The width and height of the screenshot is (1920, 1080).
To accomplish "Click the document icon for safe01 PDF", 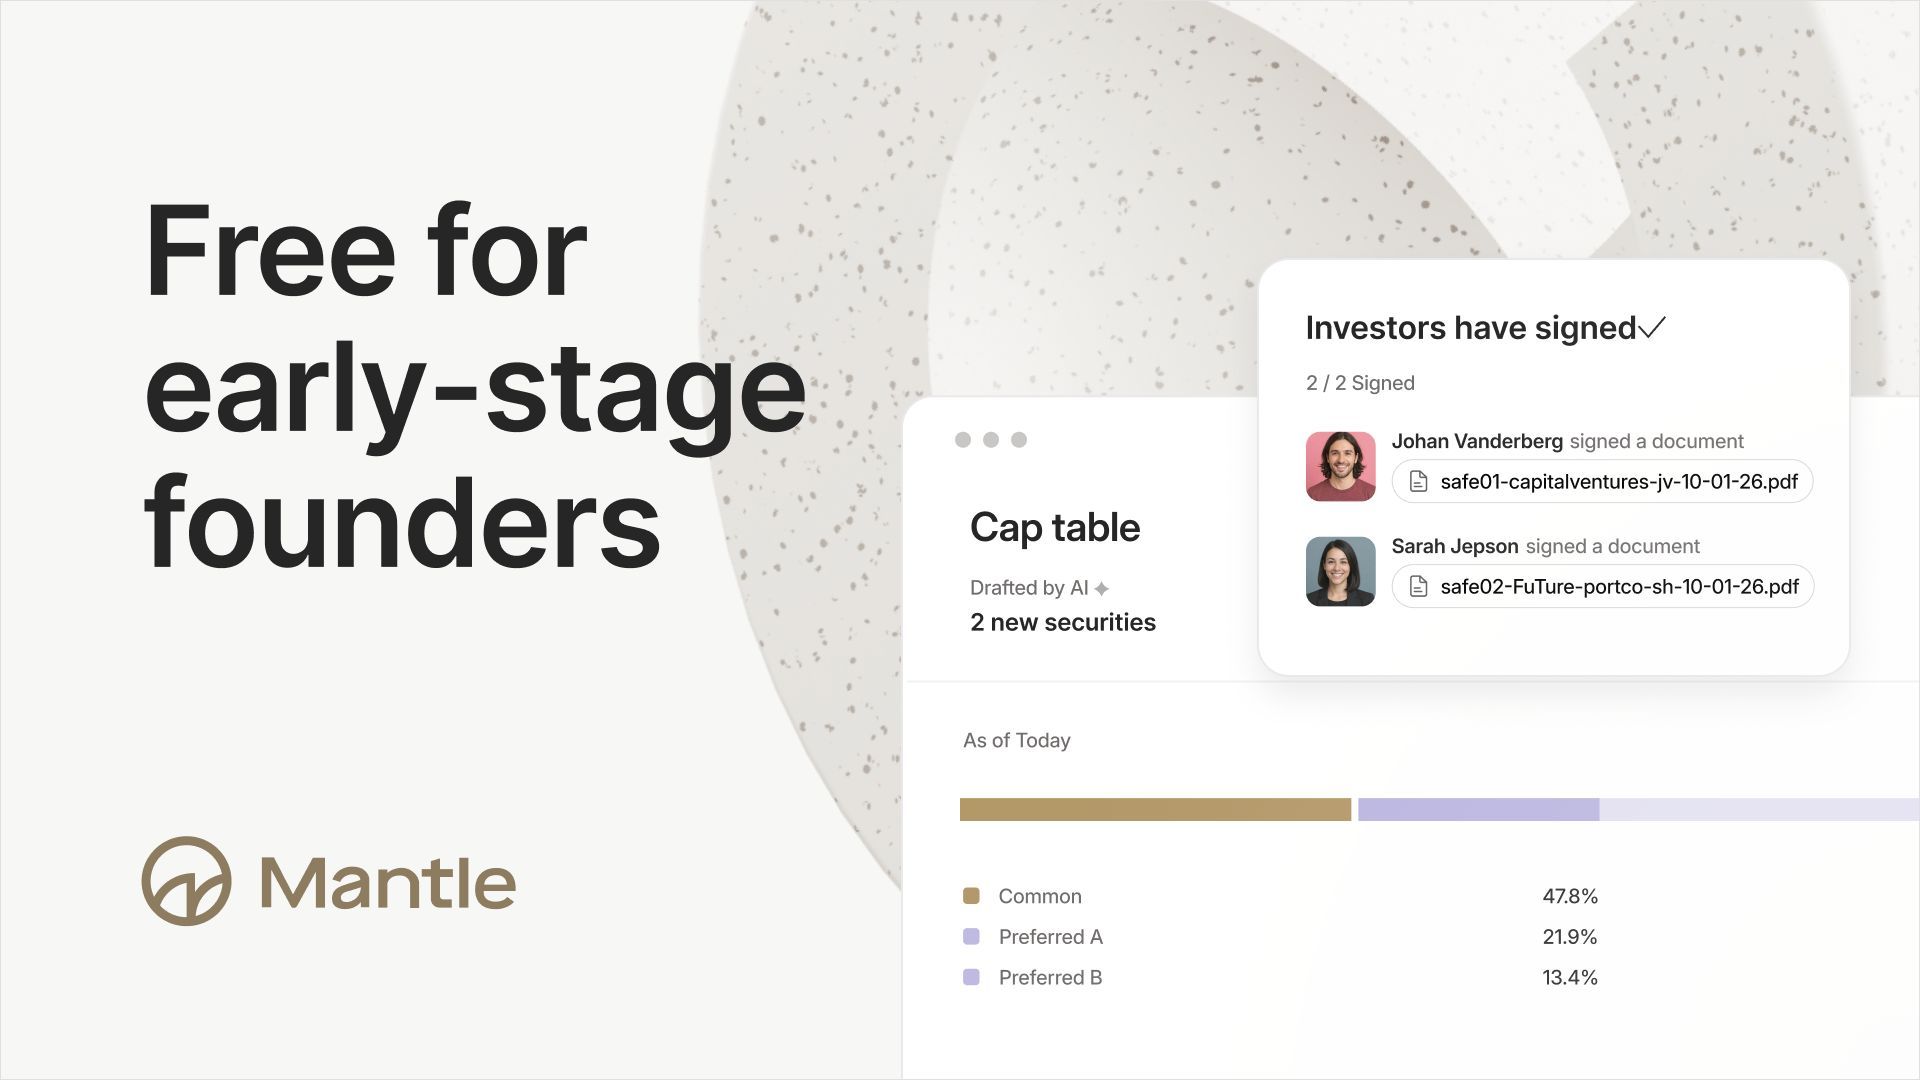I will click(1418, 482).
